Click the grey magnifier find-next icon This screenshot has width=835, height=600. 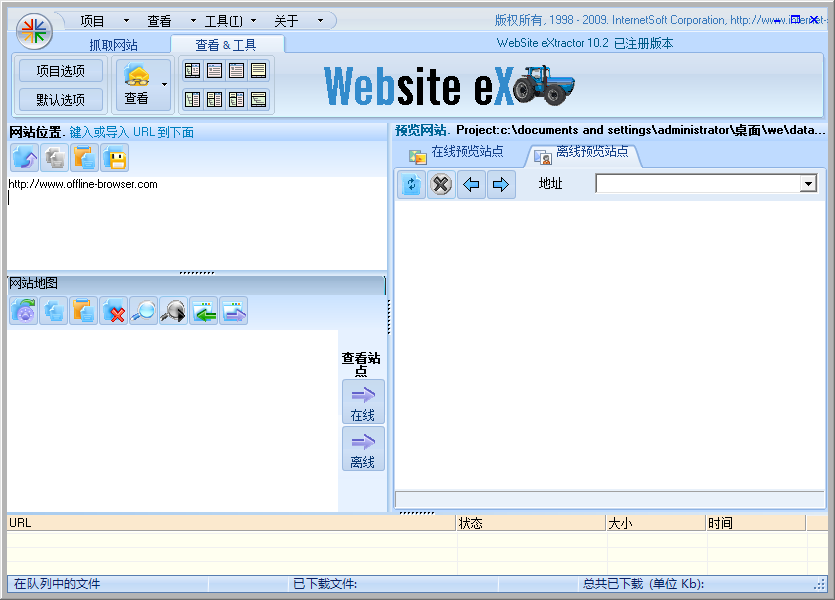click(174, 311)
